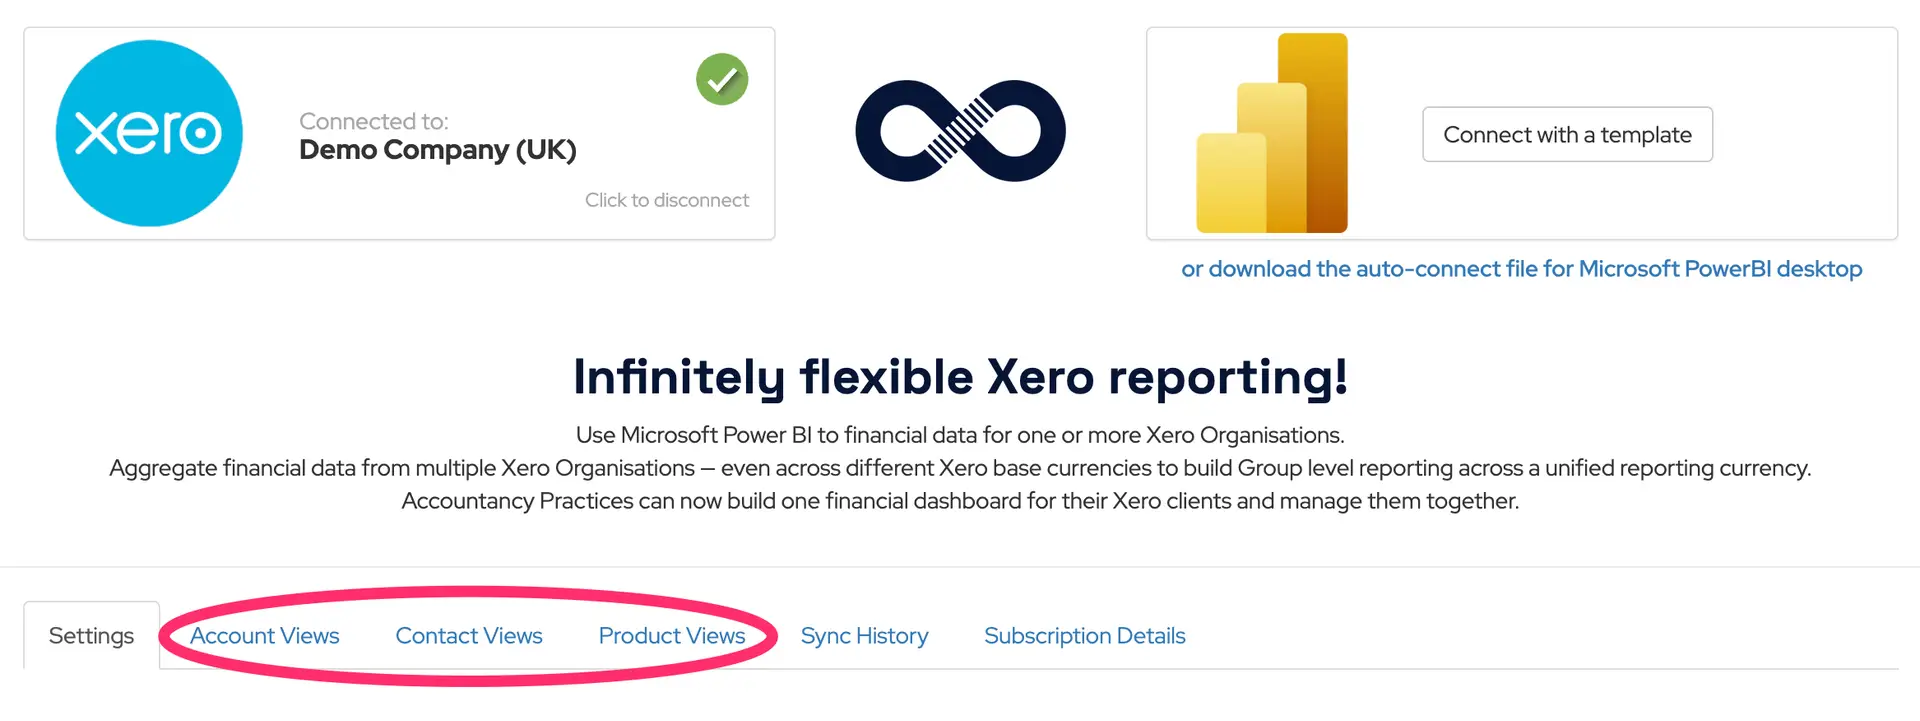Click the Connect with a template button
Viewport: 1920px width, 721px height.
tap(1567, 134)
